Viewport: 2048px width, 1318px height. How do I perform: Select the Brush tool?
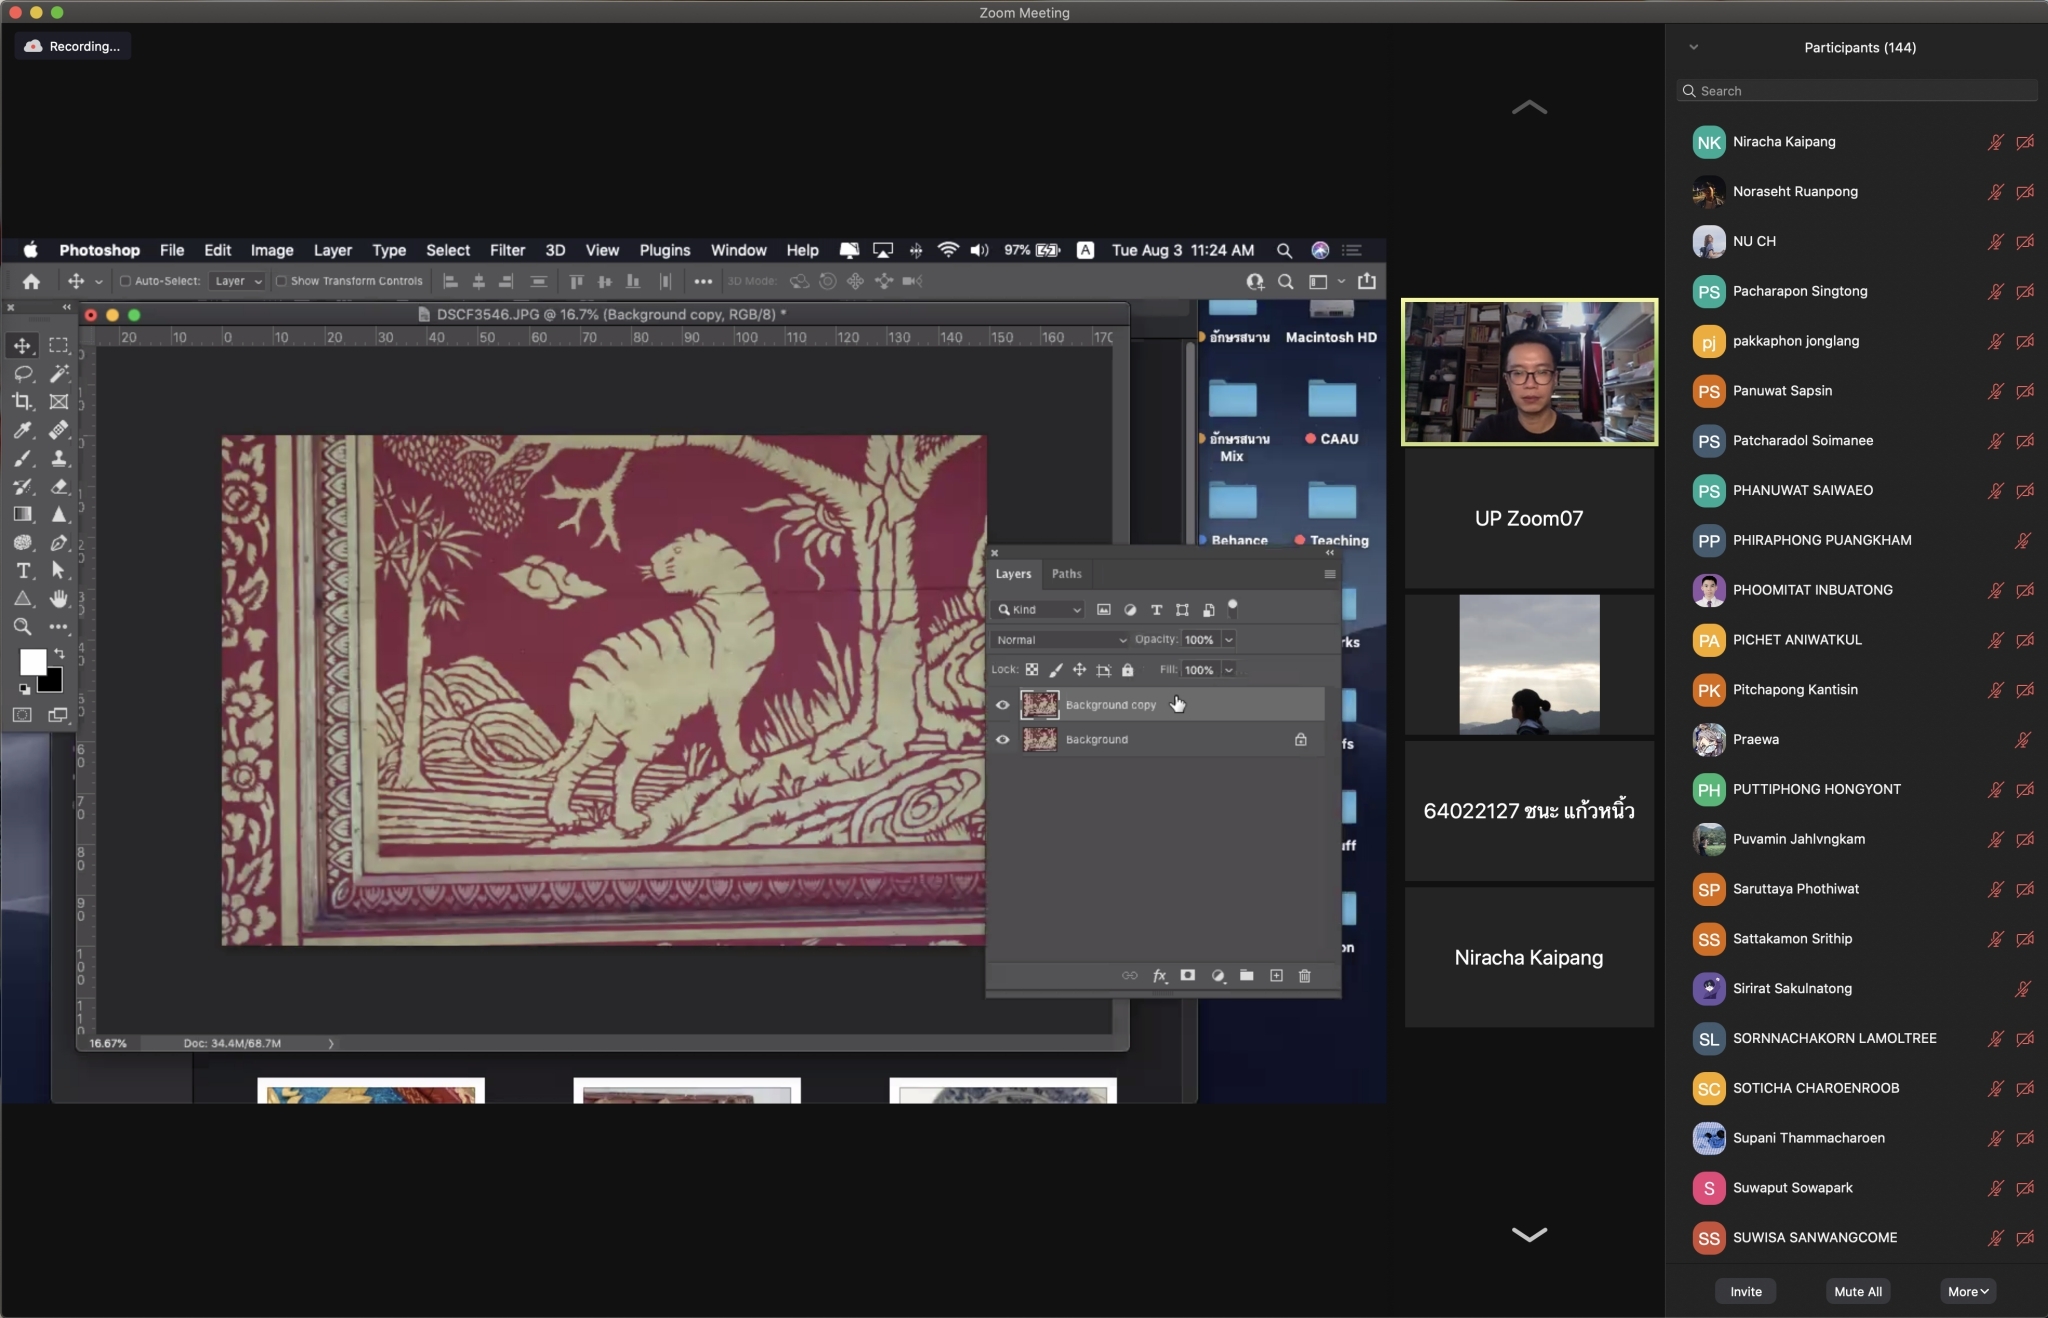click(x=22, y=458)
